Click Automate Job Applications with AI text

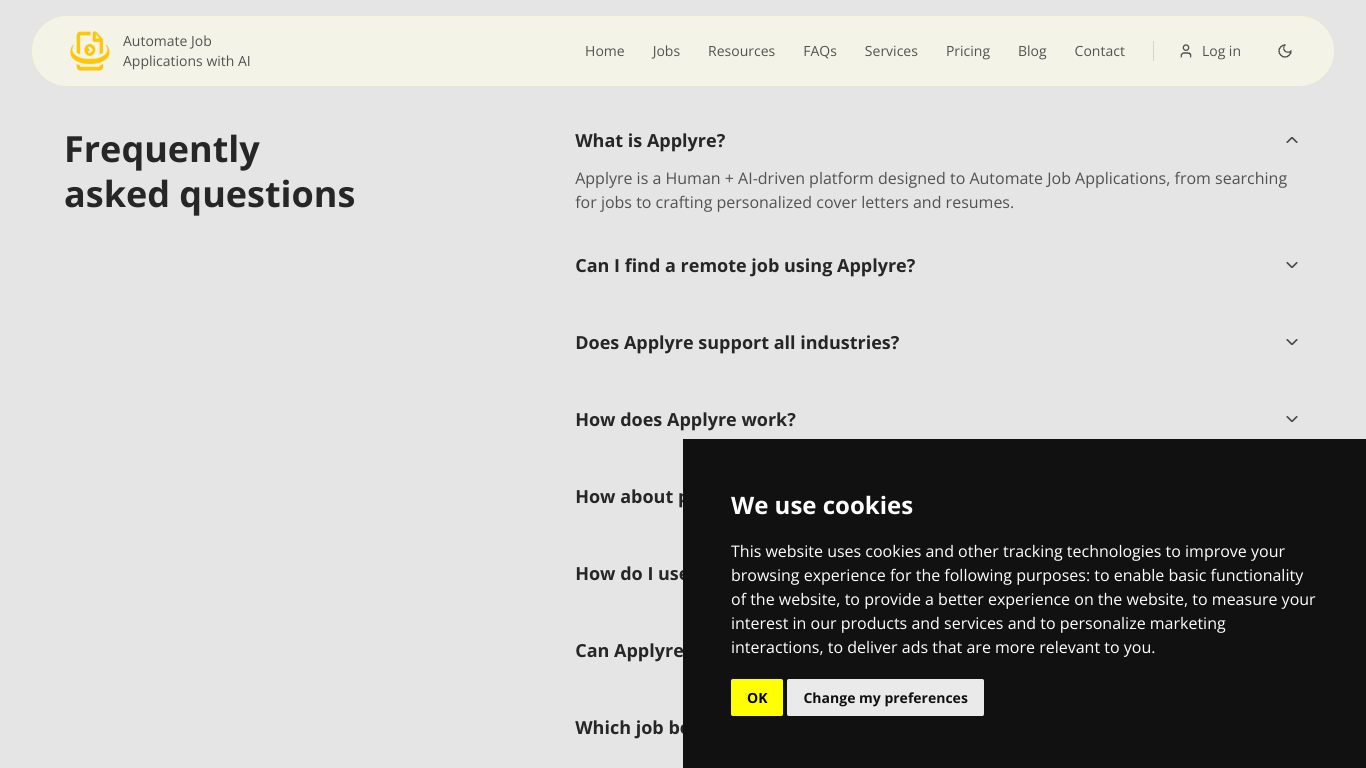tap(187, 51)
